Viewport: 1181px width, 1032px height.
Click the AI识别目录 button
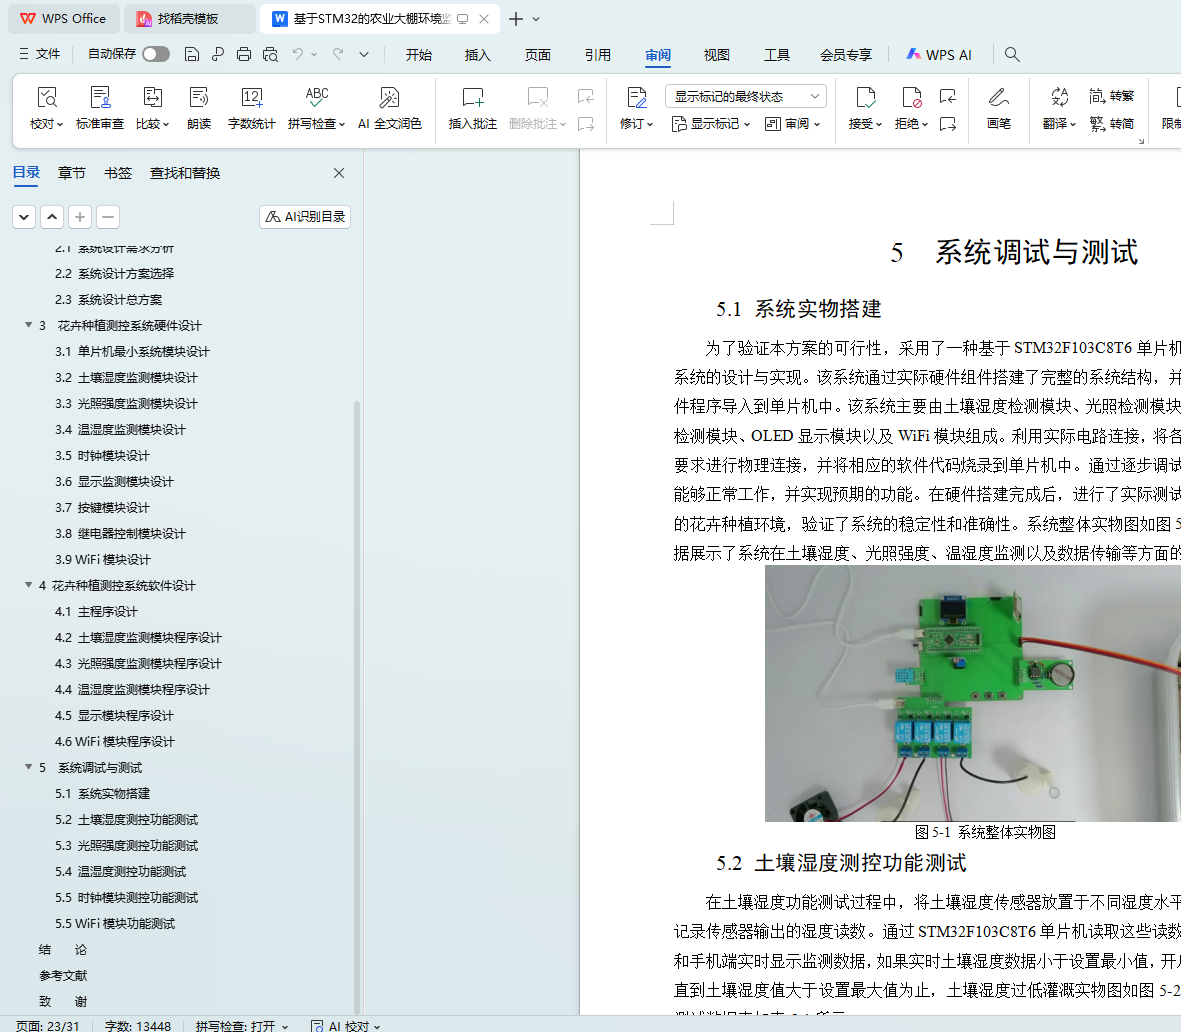click(x=305, y=216)
